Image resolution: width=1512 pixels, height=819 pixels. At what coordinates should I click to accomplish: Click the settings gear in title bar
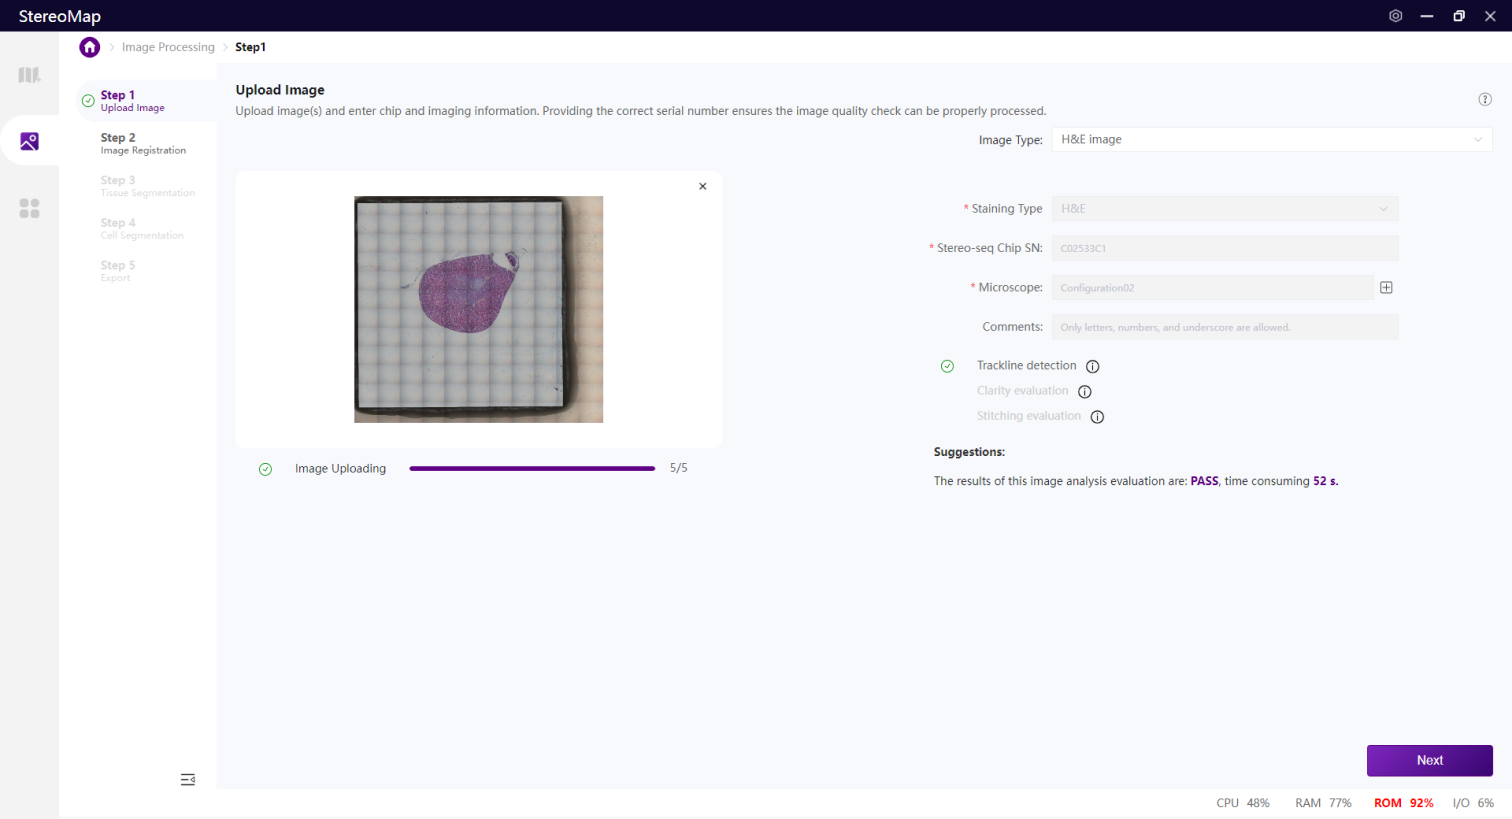(x=1395, y=16)
